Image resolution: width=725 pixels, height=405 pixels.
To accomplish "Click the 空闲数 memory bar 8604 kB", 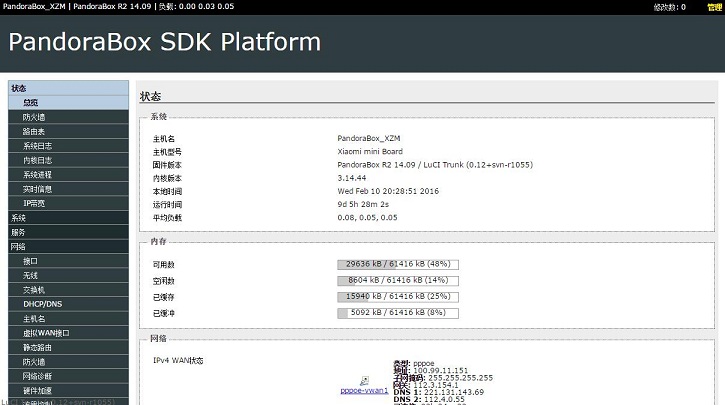I will coord(398,281).
